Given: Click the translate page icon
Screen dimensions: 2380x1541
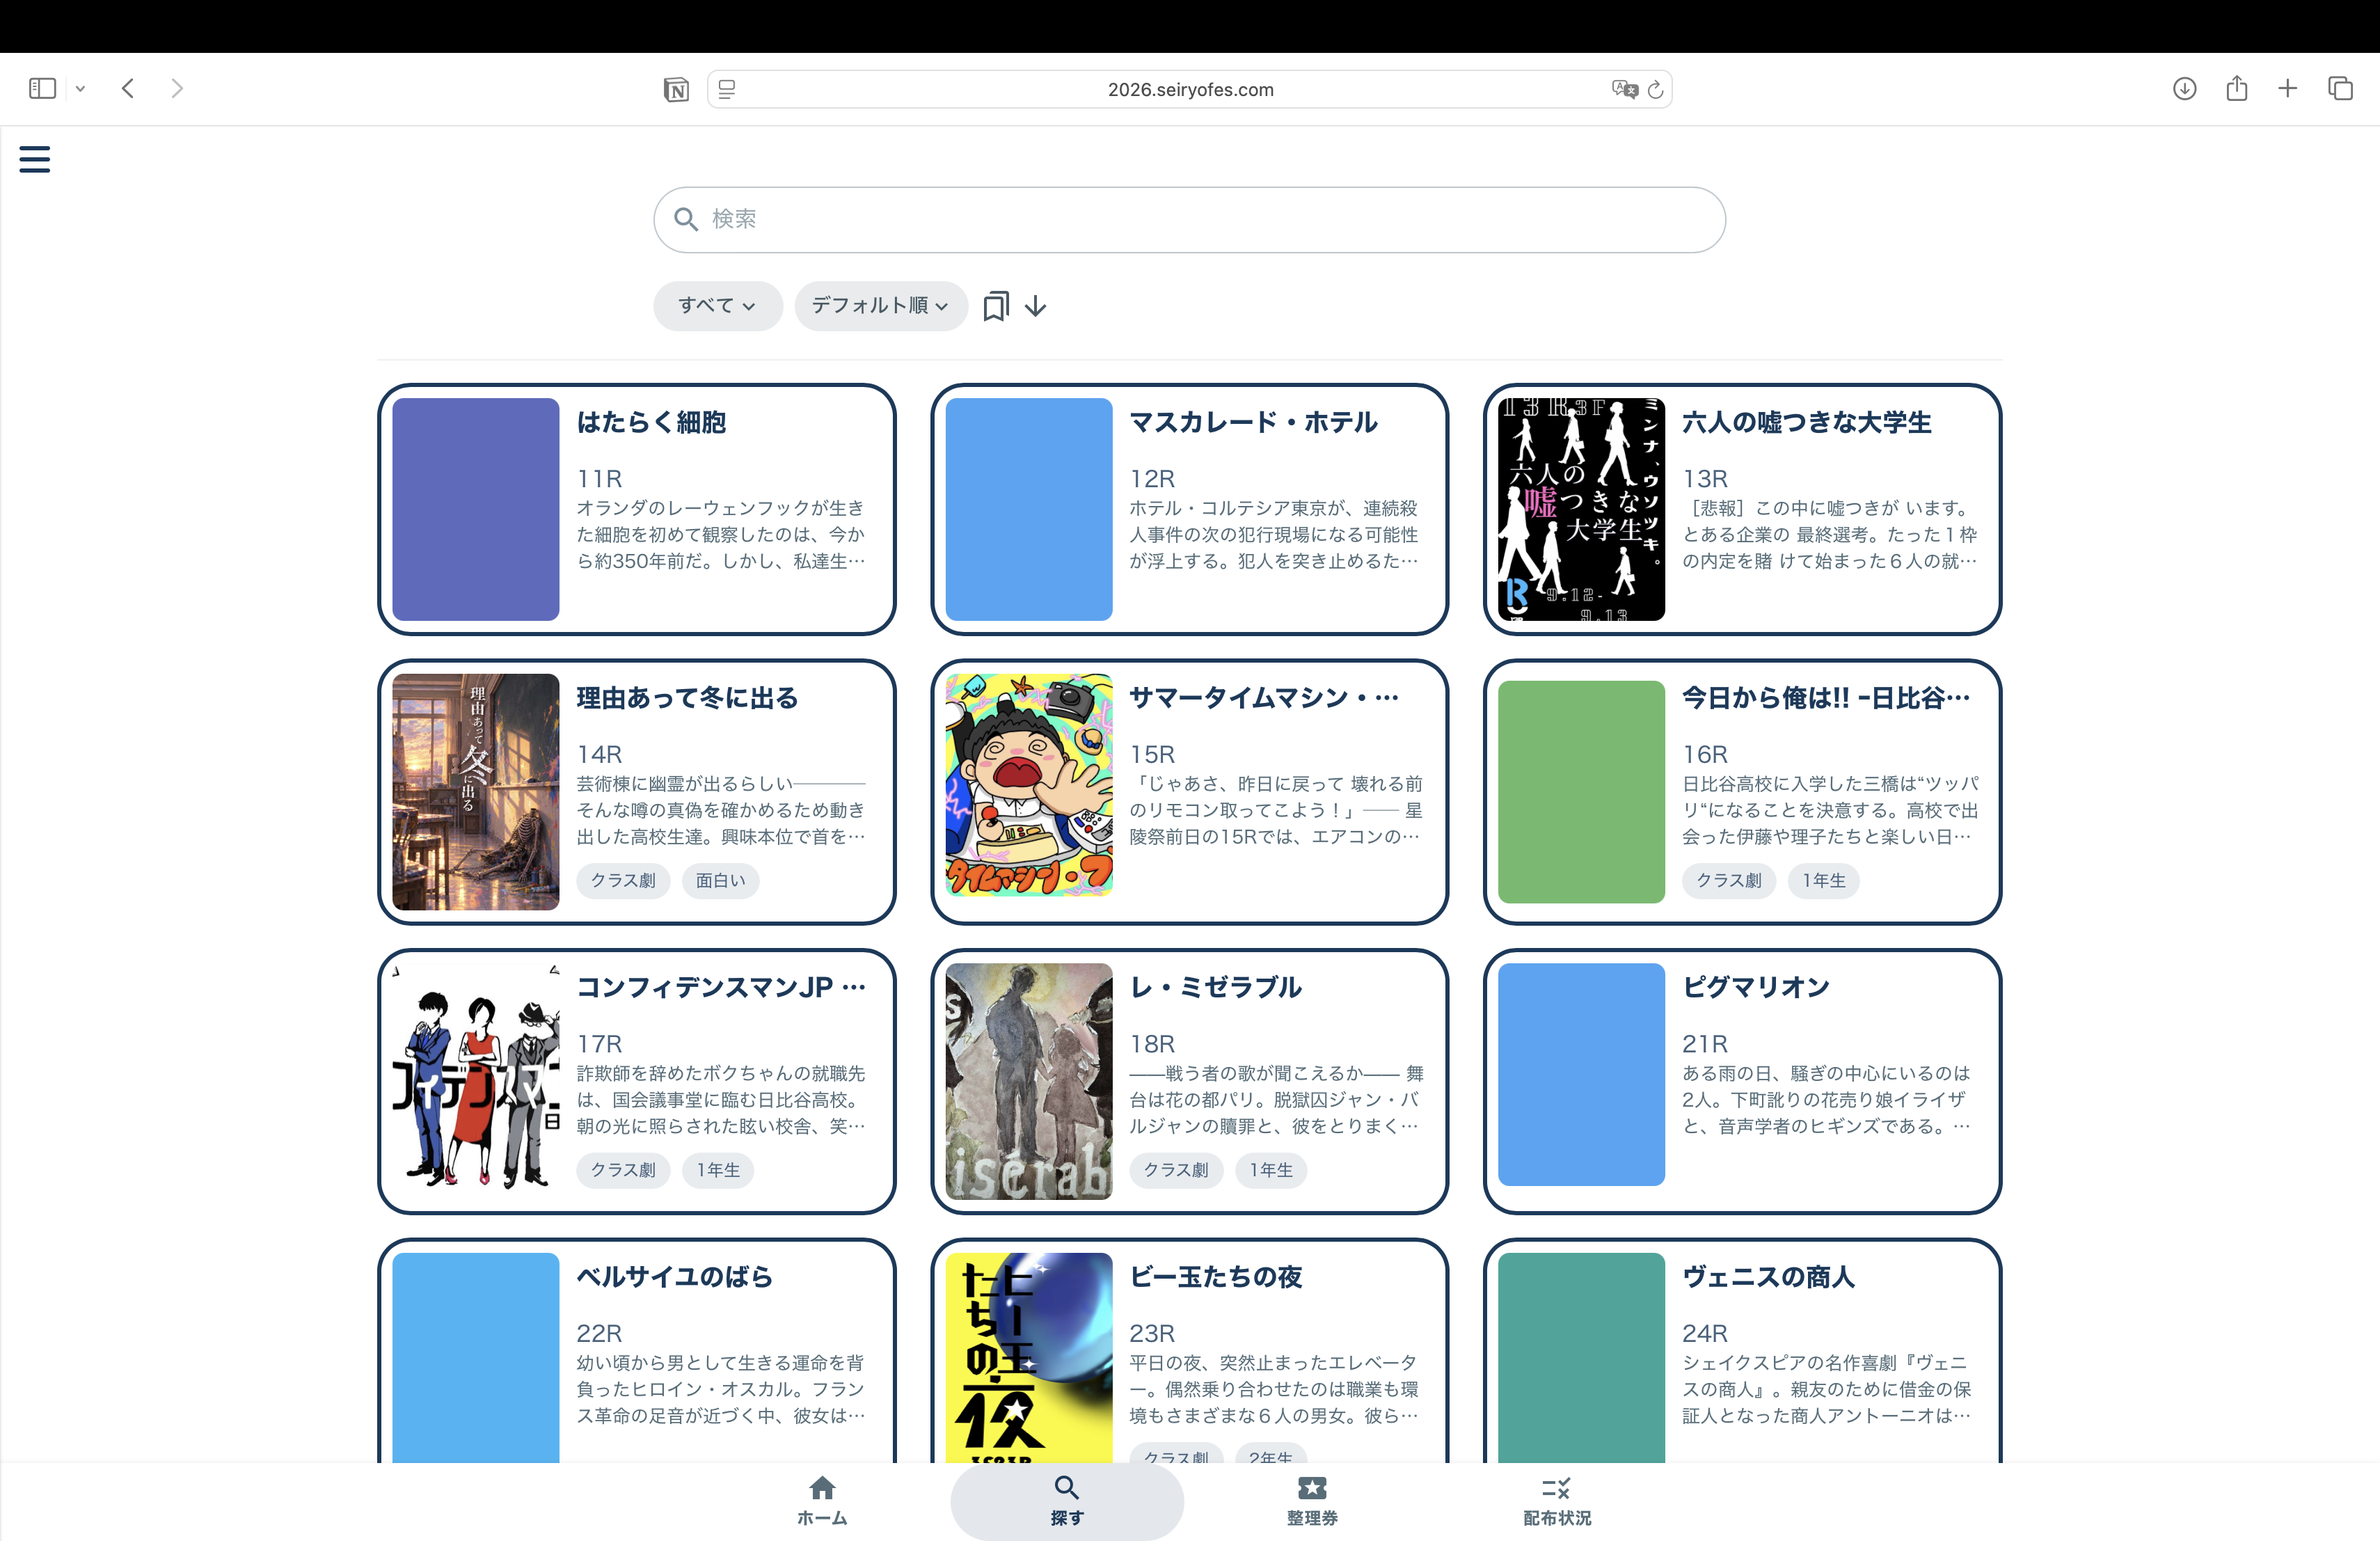Looking at the screenshot, I should tap(1624, 90).
